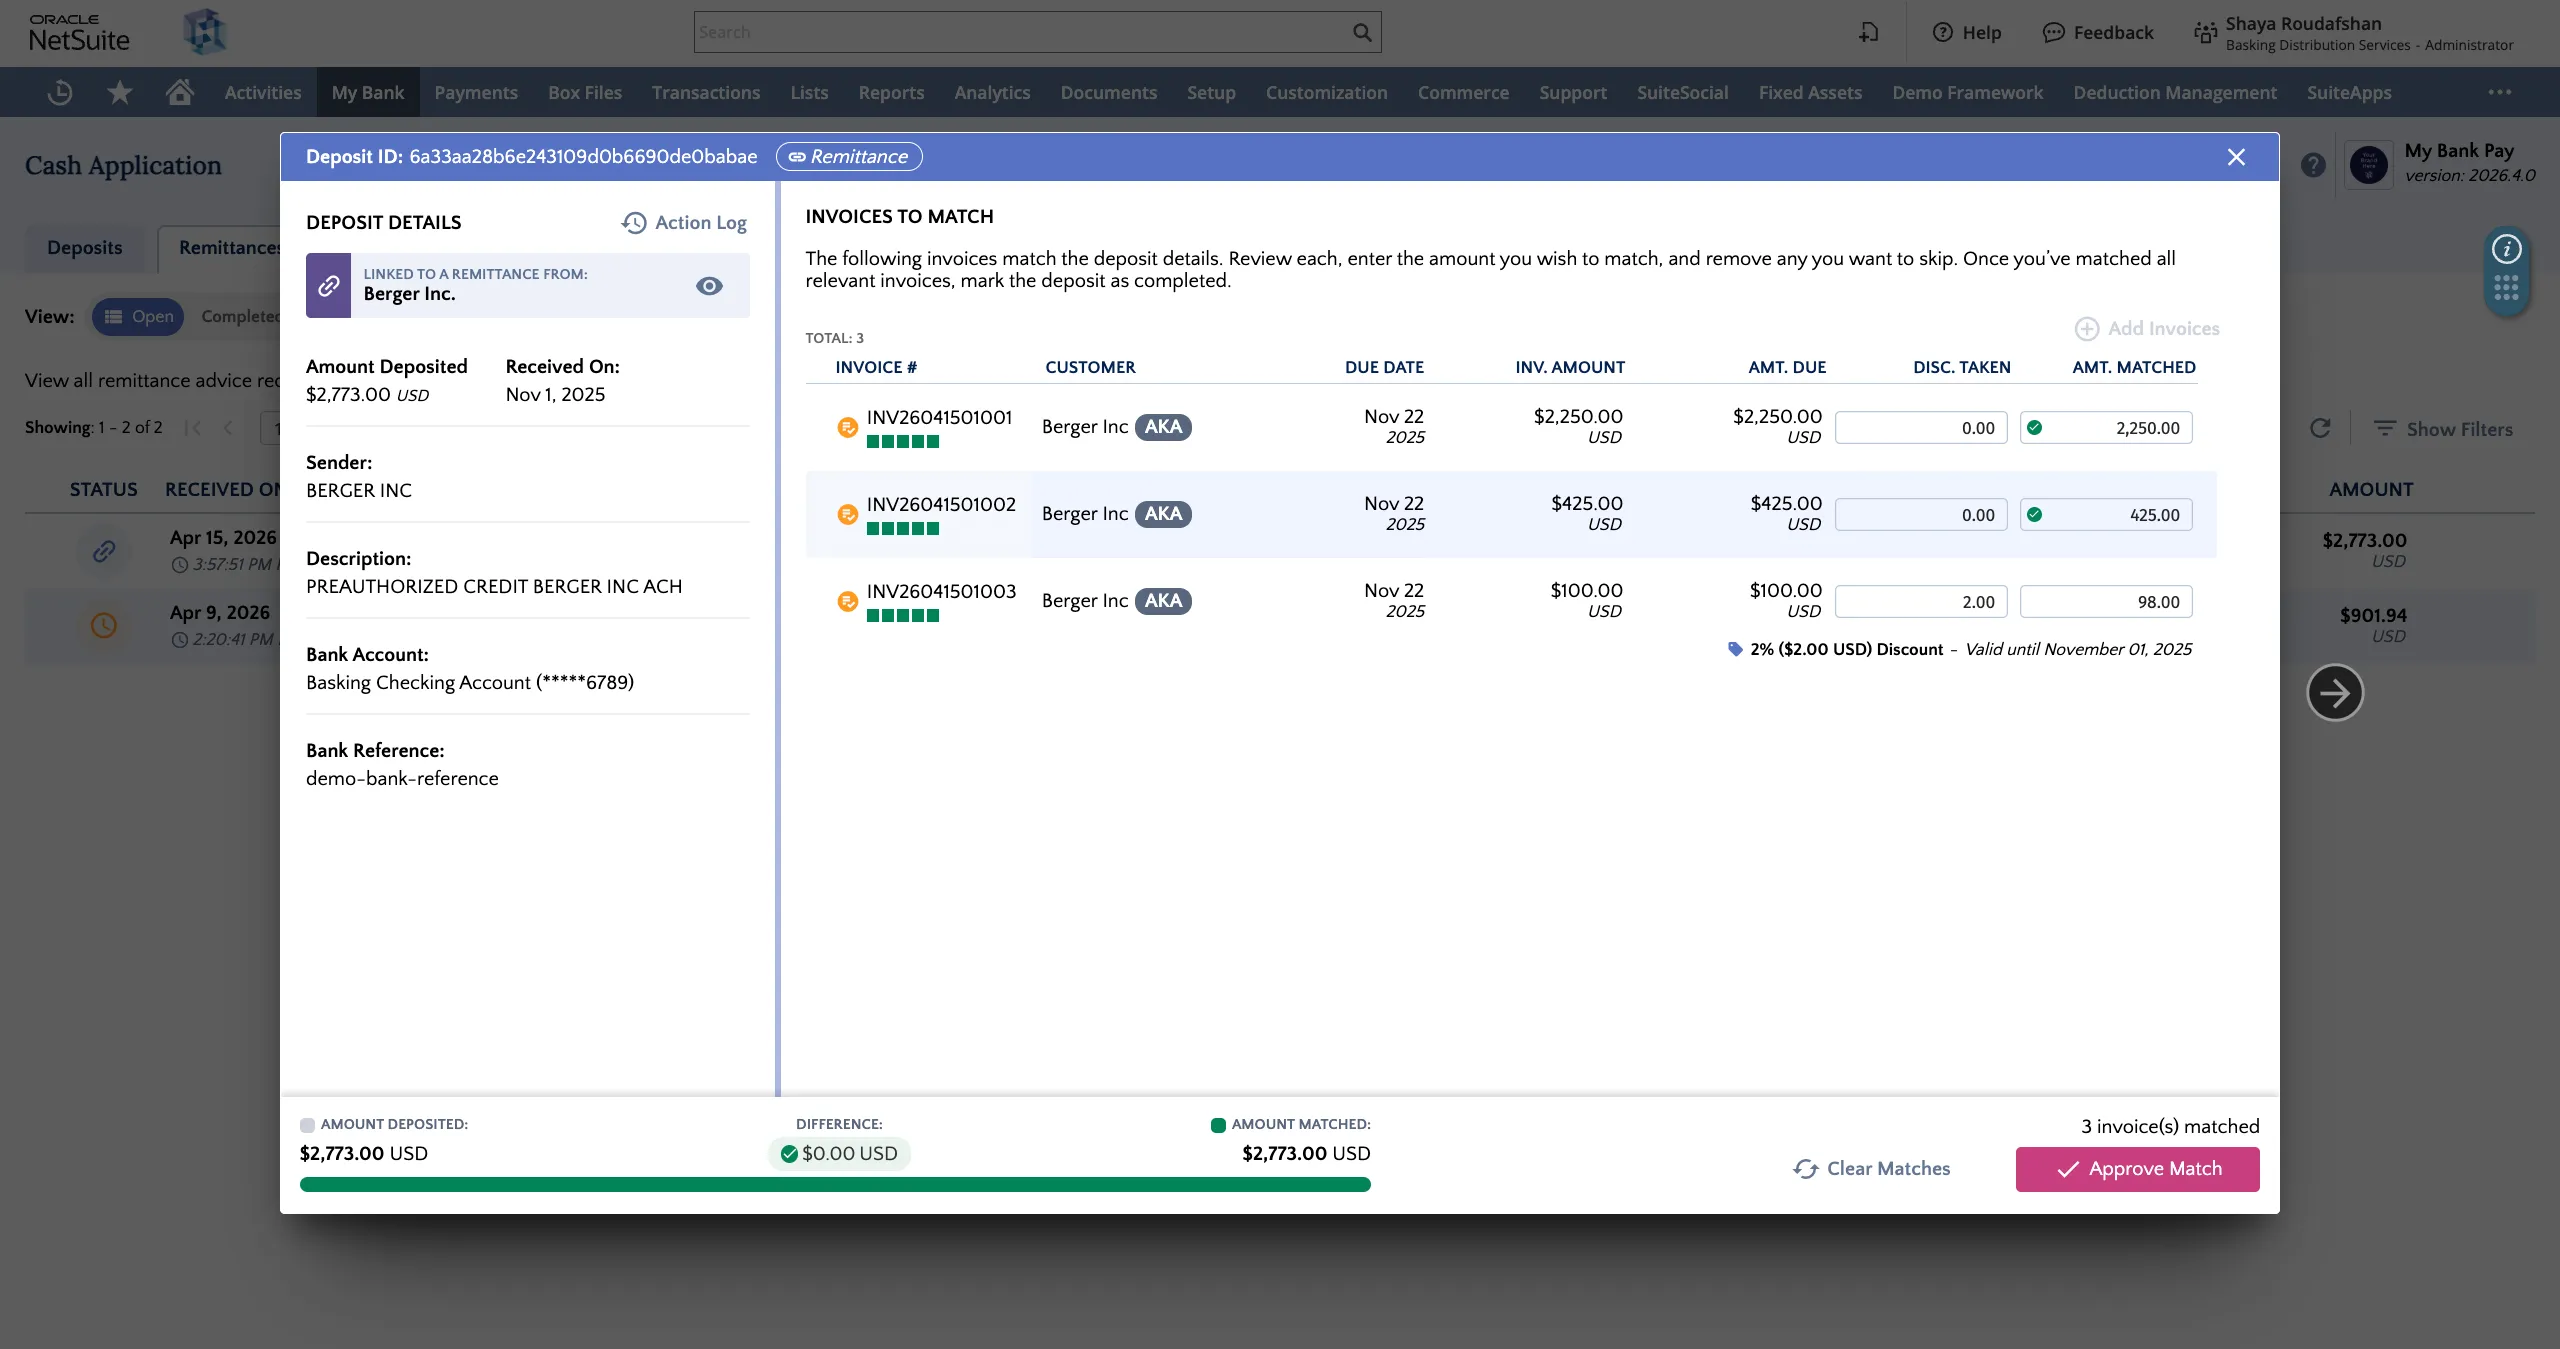The width and height of the screenshot is (2560, 1349).
Task: Open the Recent Records clock icon
Action: (x=60, y=92)
